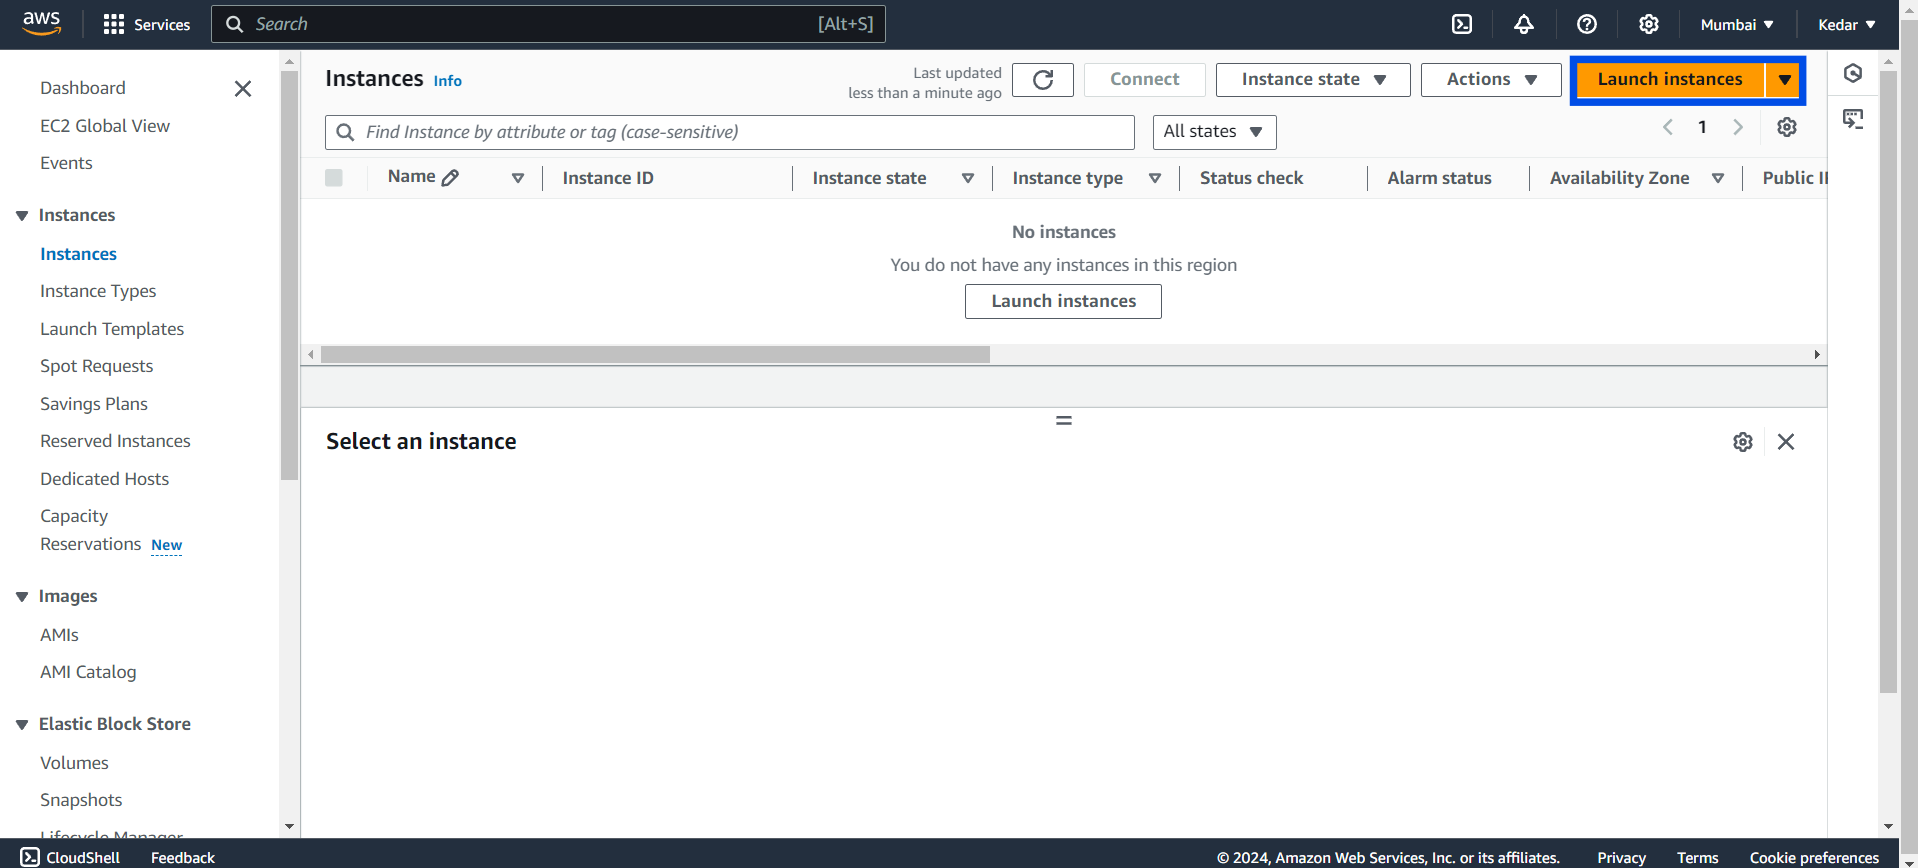Select the Instances link in sidebar

pyautogui.click(x=78, y=254)
